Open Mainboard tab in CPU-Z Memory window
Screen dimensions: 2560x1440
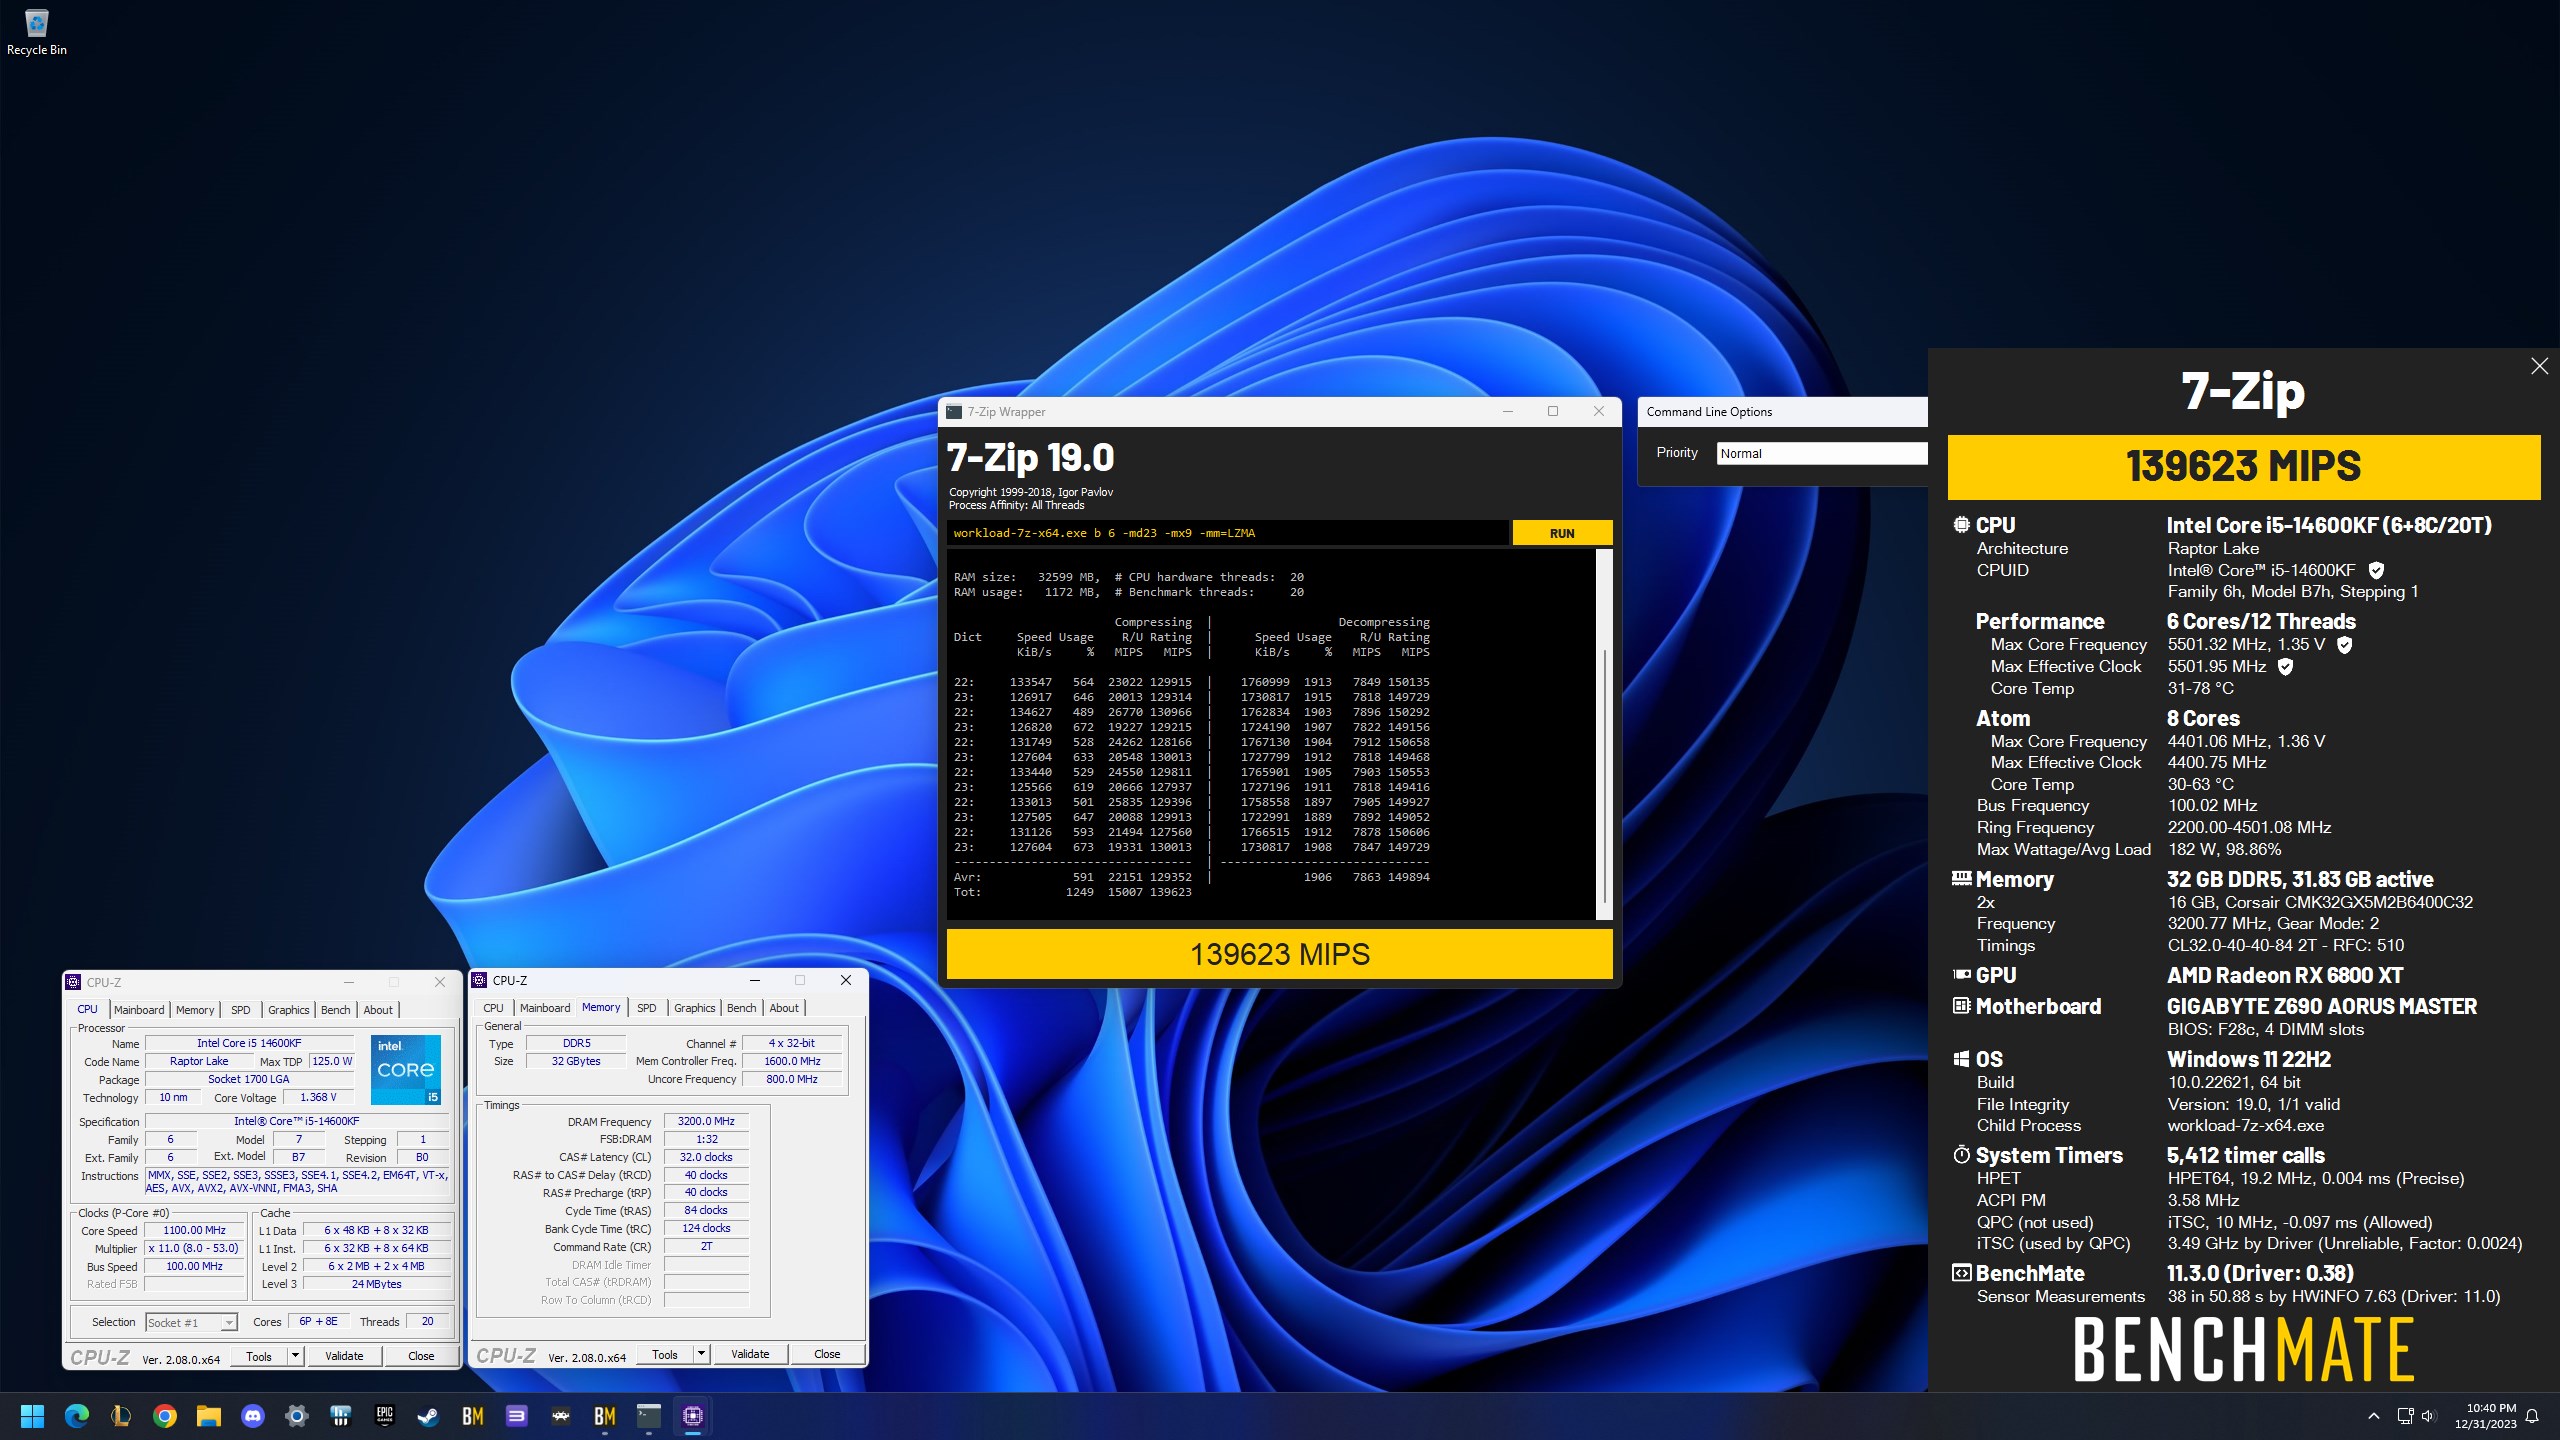[545, 1008]
